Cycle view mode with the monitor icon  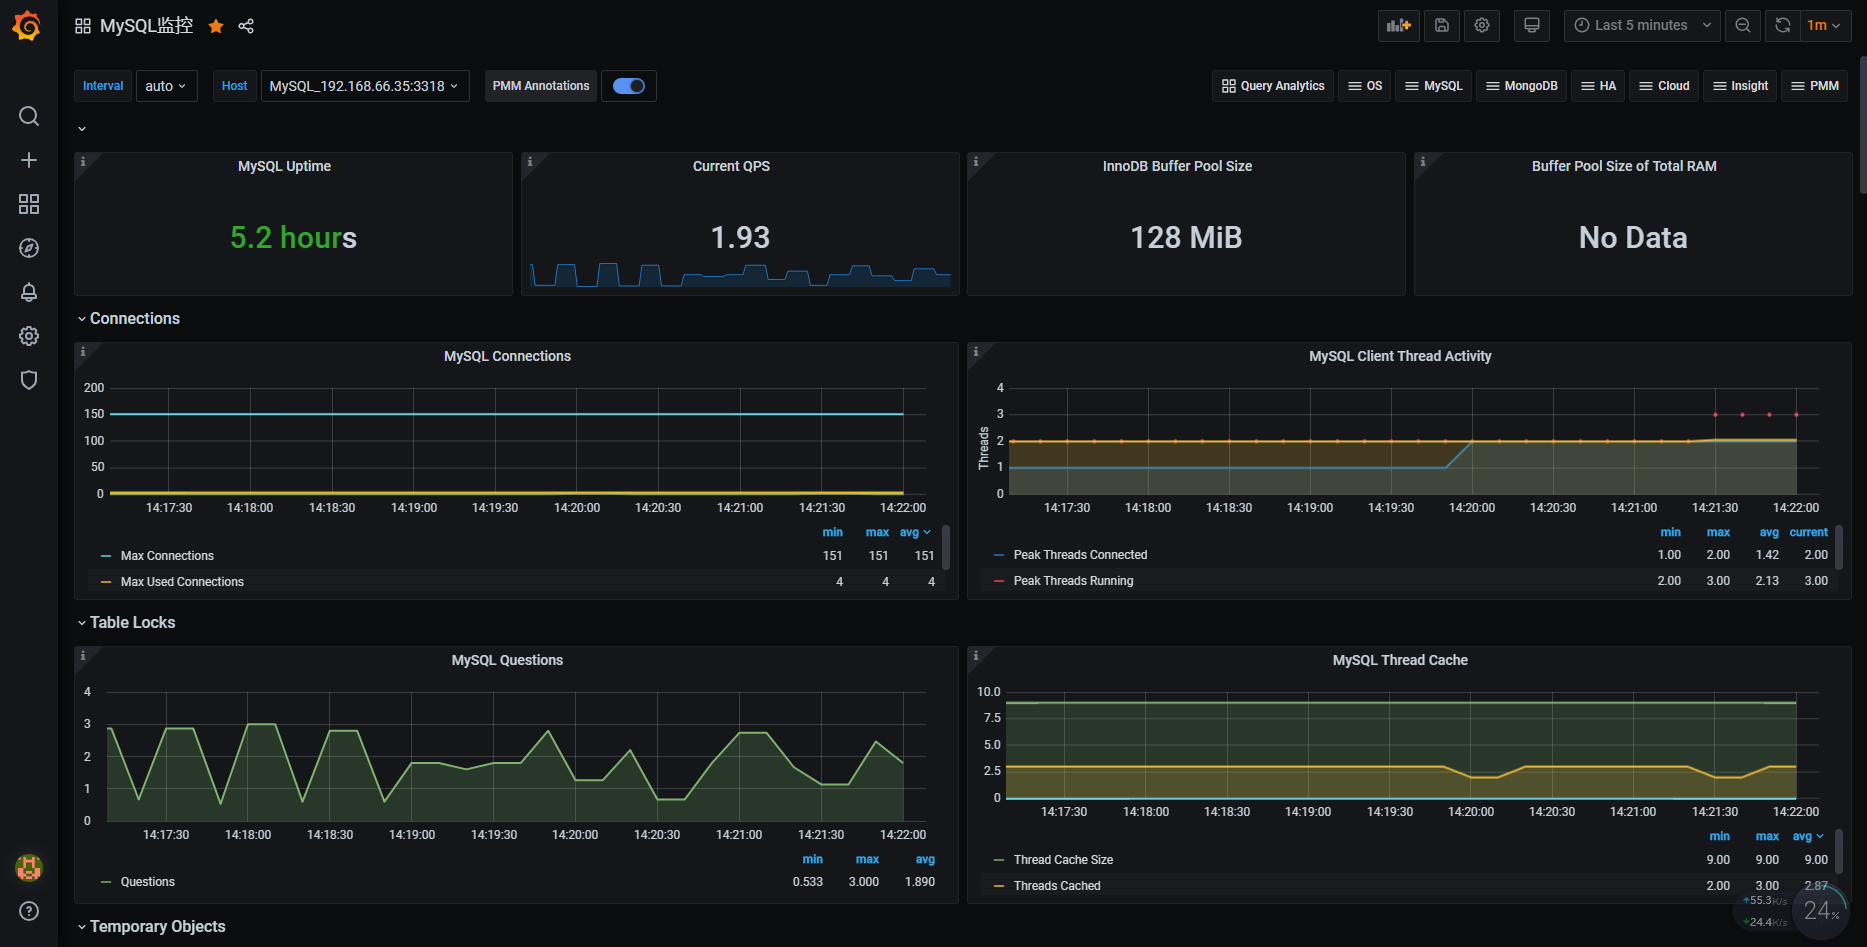[1531, 26]
